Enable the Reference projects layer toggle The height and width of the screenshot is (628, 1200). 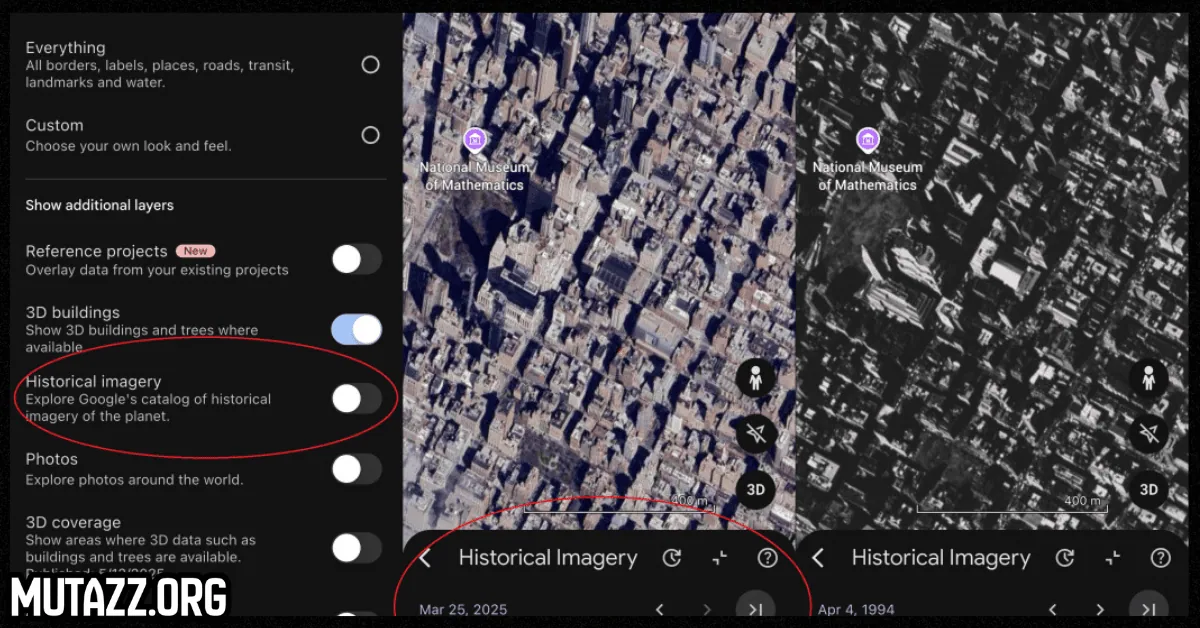pos(356,260)
